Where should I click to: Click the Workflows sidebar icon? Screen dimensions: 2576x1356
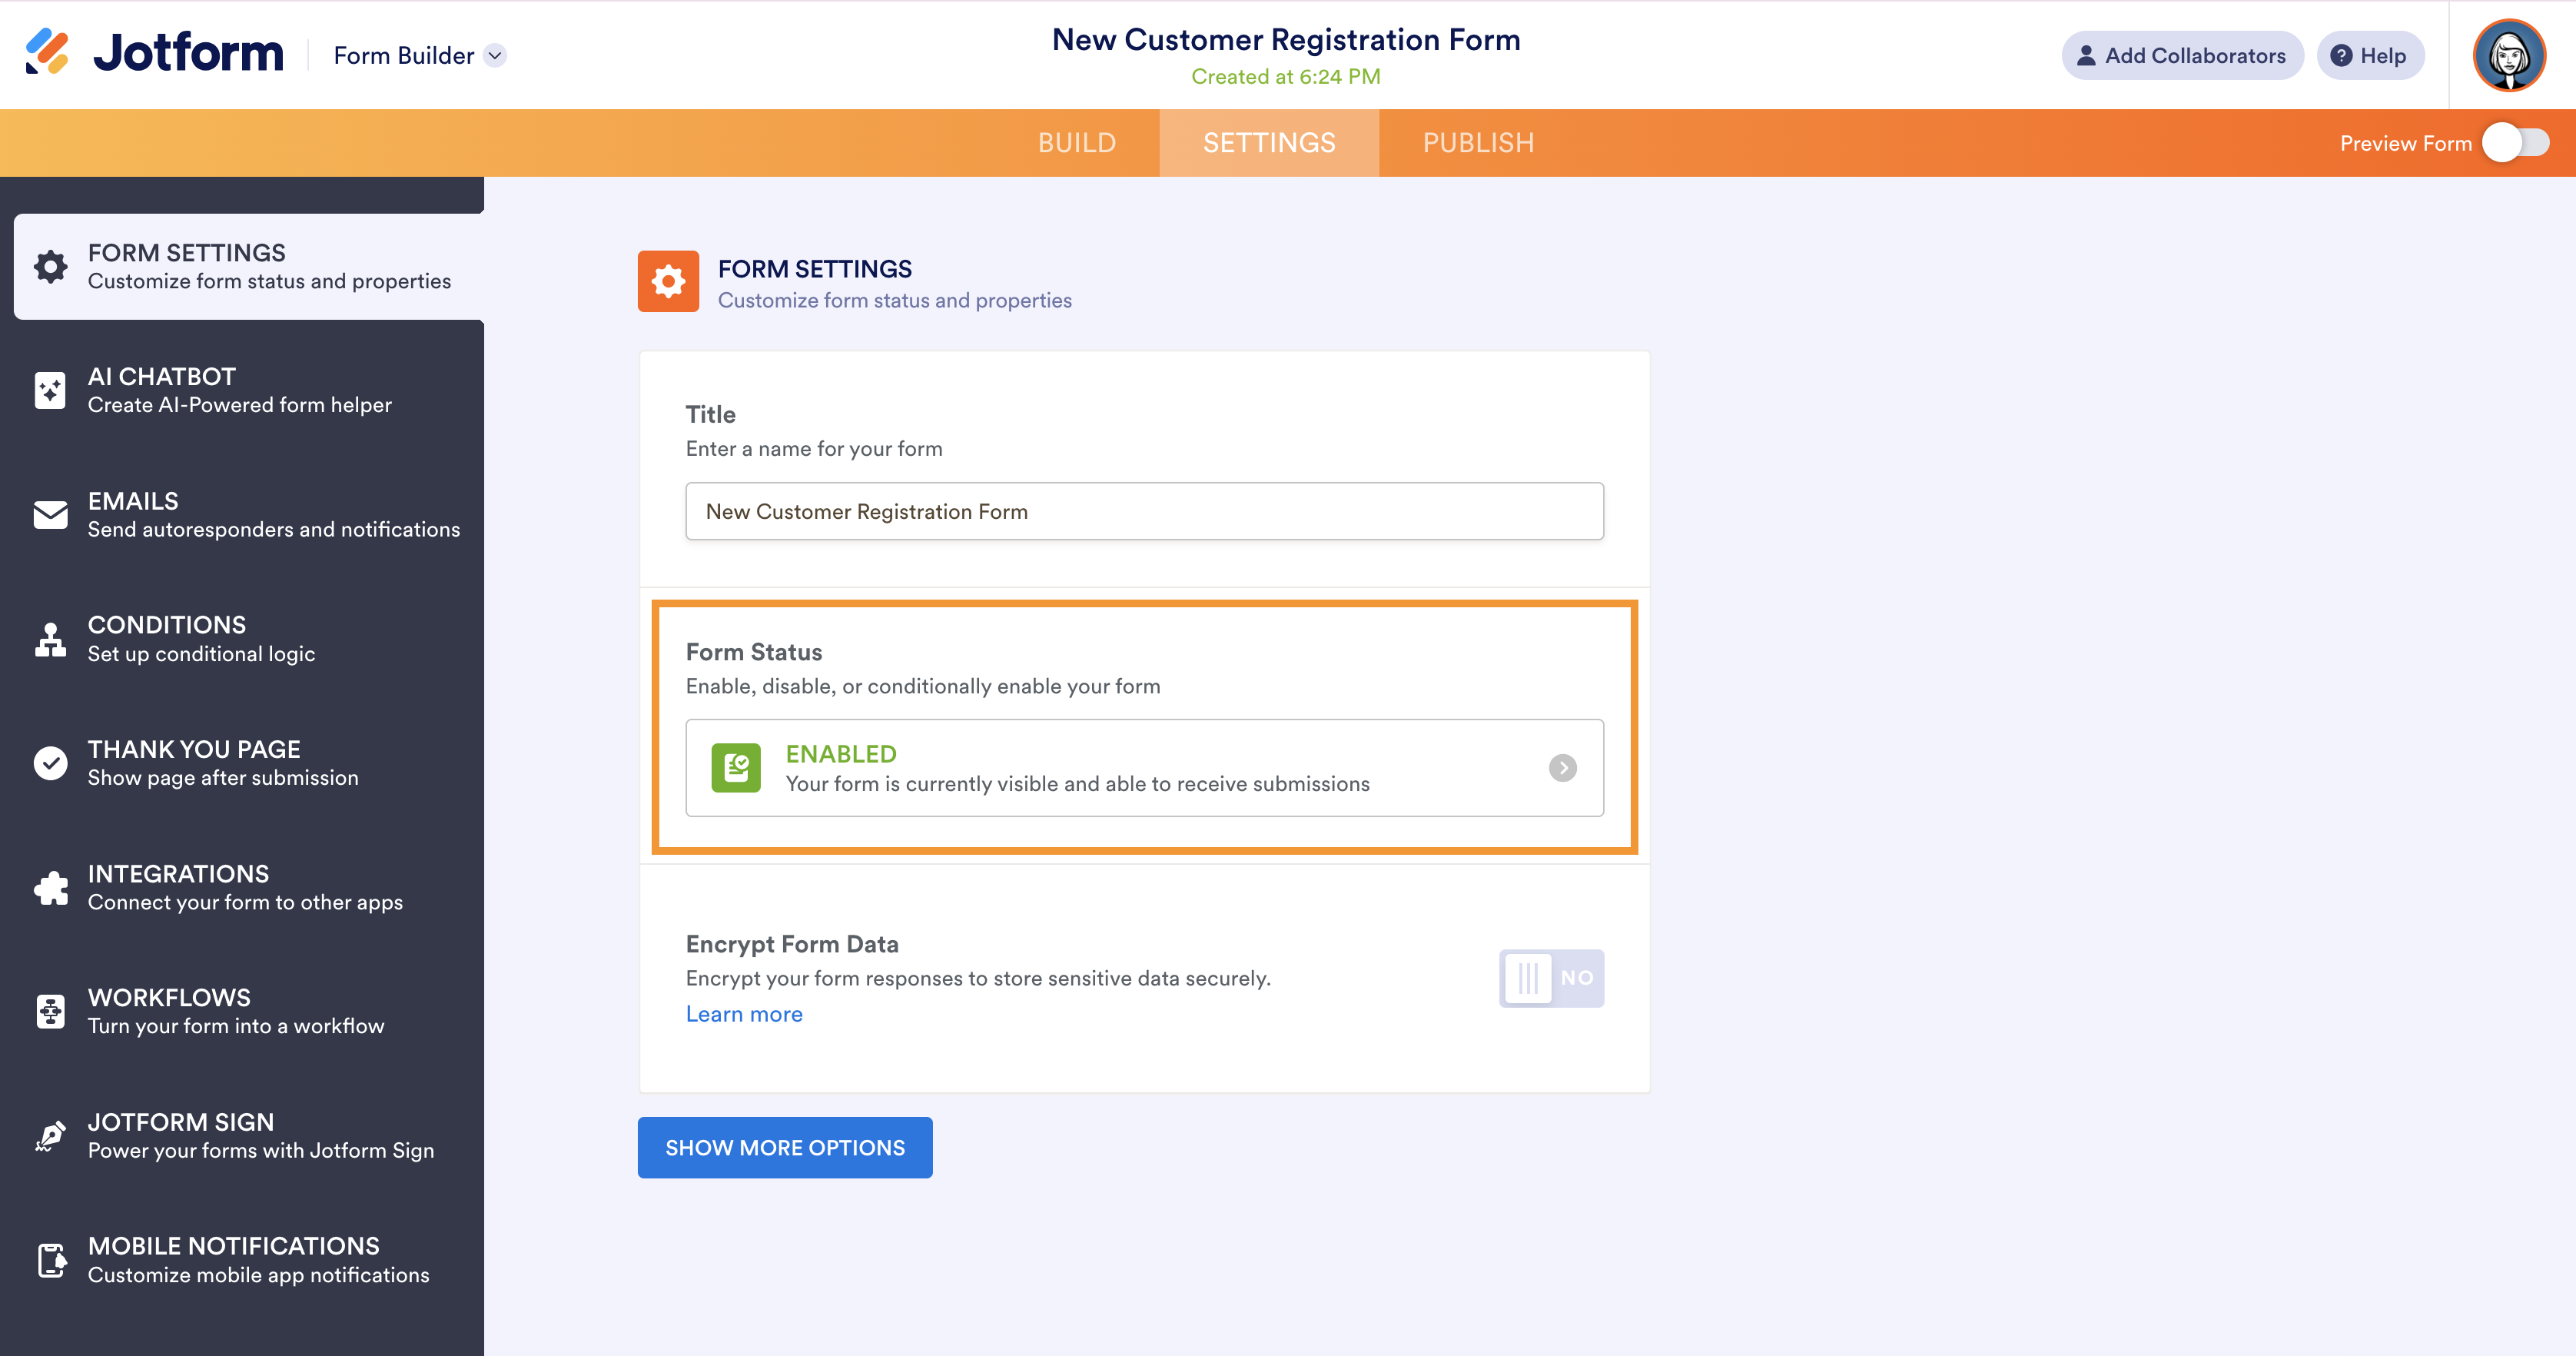point(50,1011)
